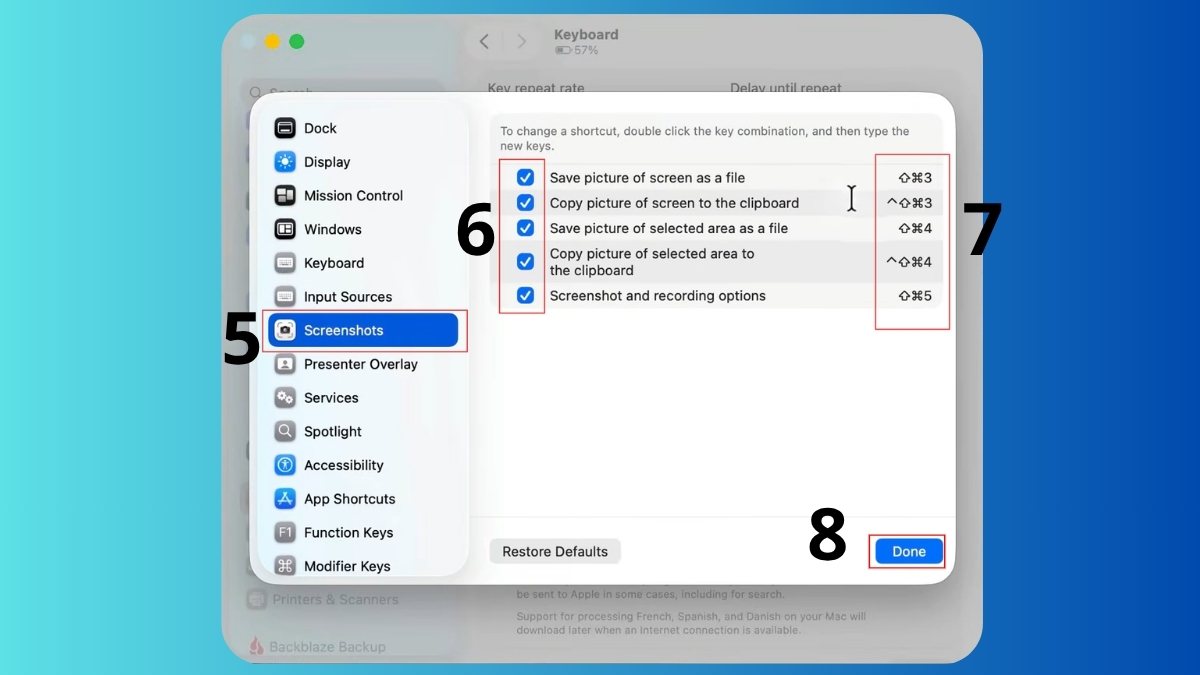1200x675 pixels.
Task: Select Accessibility shortcuts category
Action: click(363, 465)
